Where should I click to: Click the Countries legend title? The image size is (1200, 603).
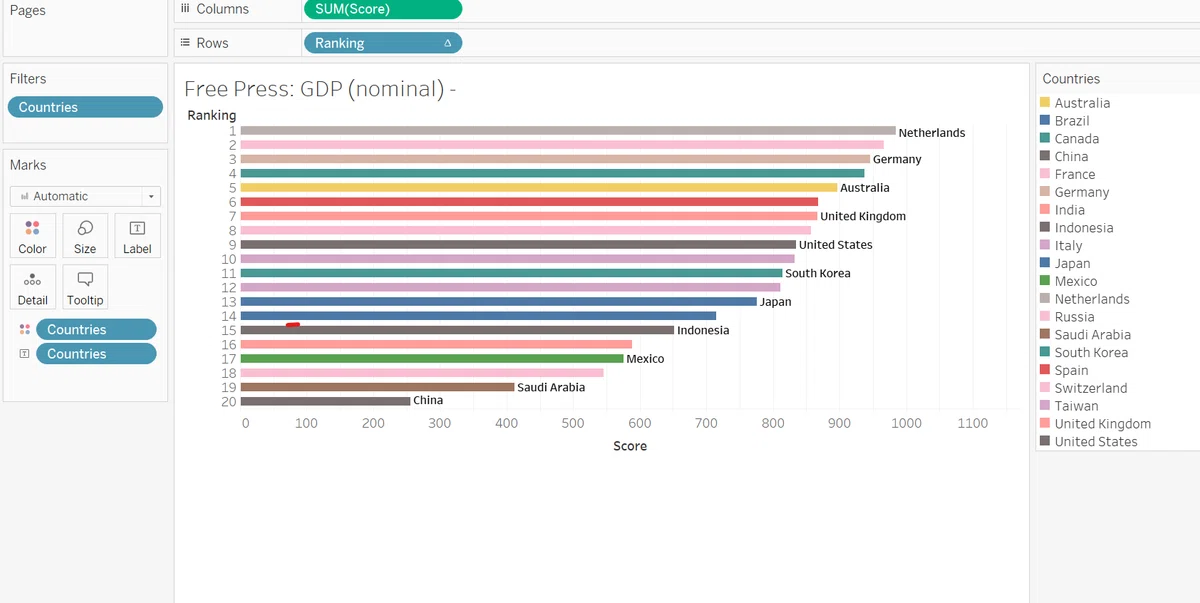1071,79
